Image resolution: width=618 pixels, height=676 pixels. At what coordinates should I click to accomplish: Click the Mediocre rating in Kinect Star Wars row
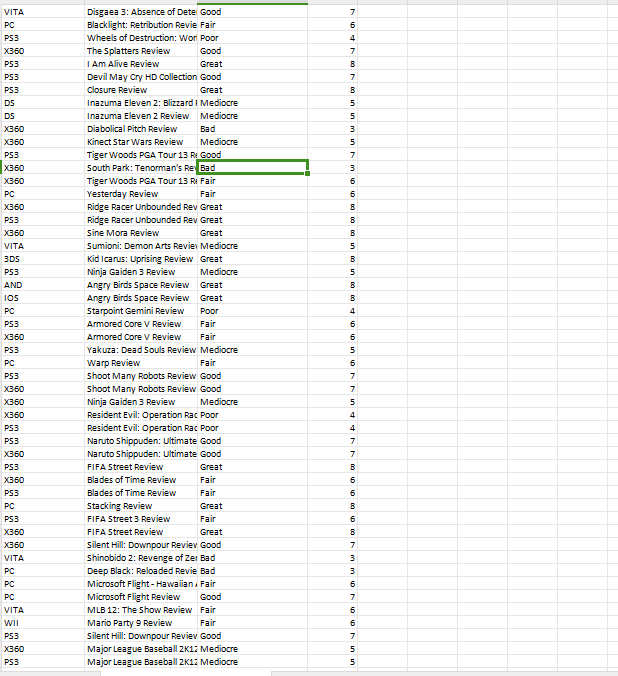(253, 142)
